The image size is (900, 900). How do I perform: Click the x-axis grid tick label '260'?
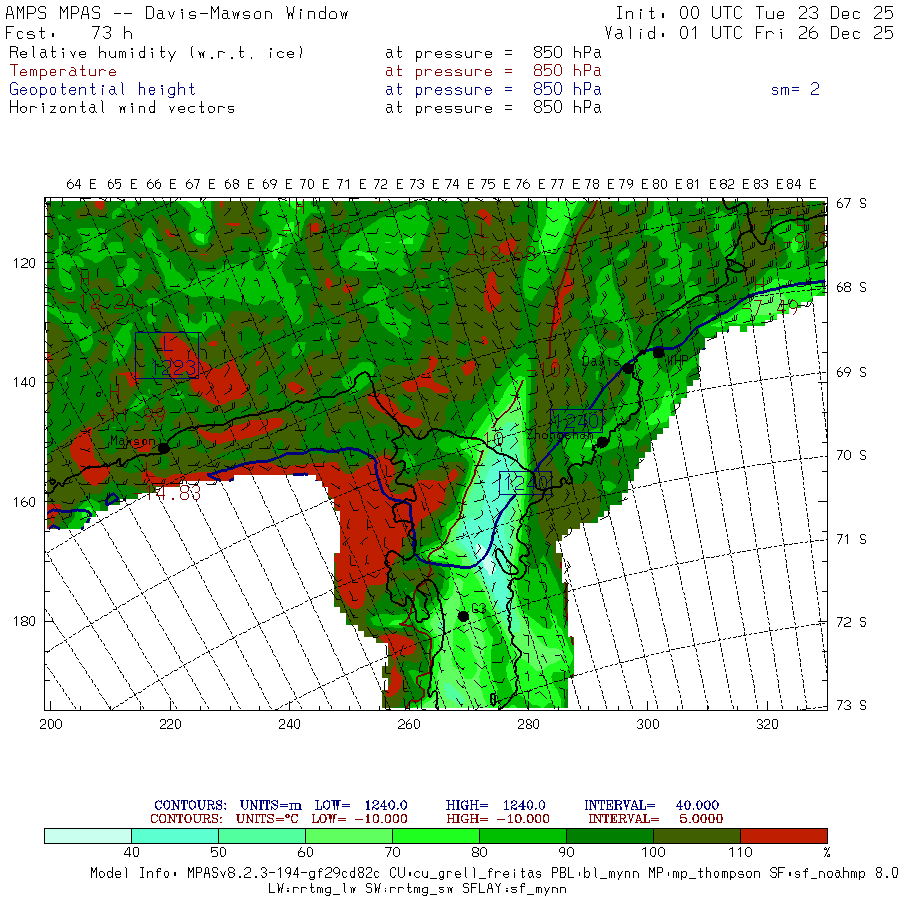[x=409, y=724]
